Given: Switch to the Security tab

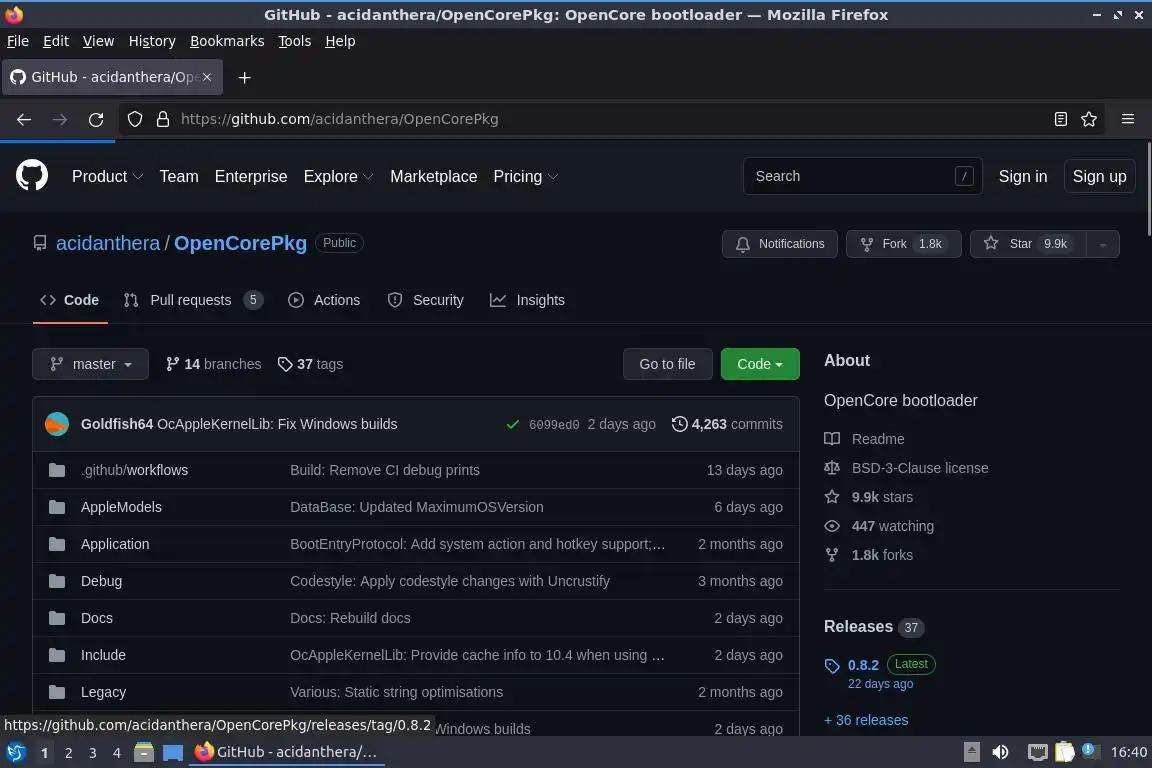Looking at the screenshot, I should [425, 300].
